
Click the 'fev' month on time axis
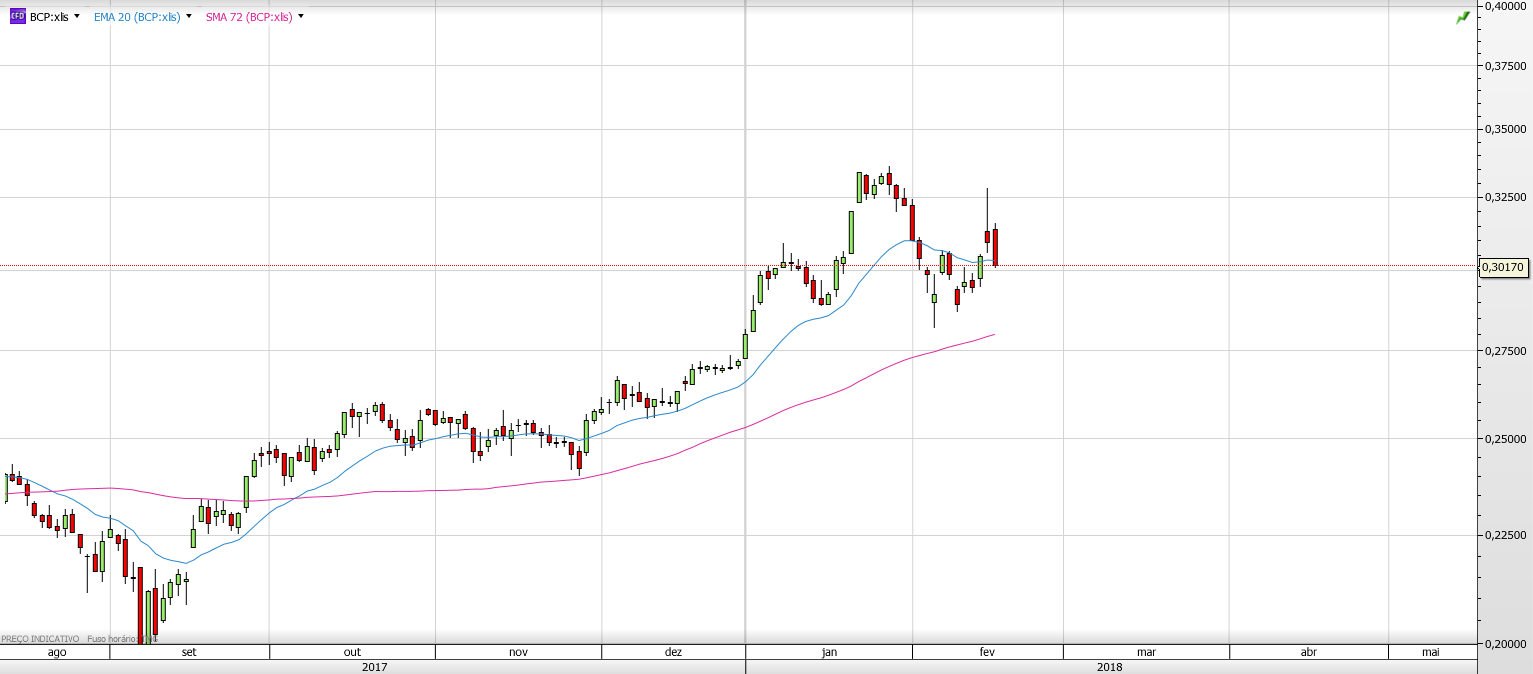tap(987, 652)
